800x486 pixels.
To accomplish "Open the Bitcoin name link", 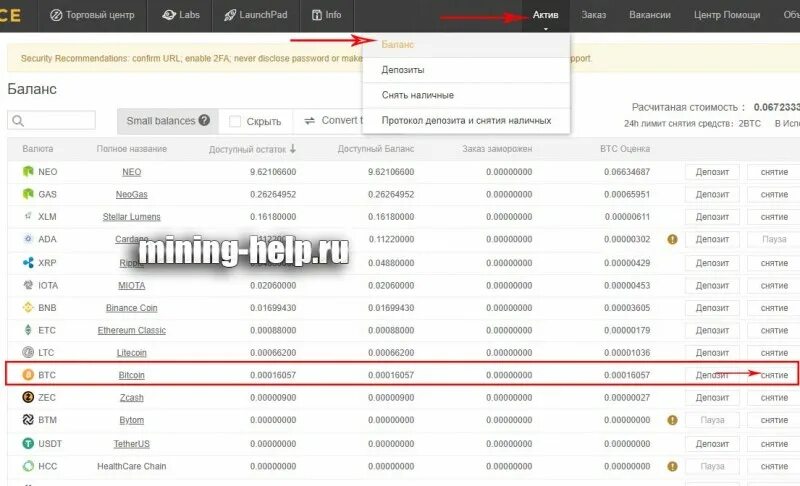I will (132, 375).
